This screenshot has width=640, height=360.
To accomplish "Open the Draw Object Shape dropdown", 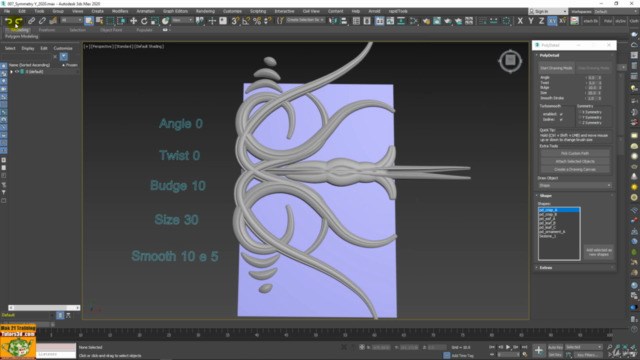I will pos(575,185).
